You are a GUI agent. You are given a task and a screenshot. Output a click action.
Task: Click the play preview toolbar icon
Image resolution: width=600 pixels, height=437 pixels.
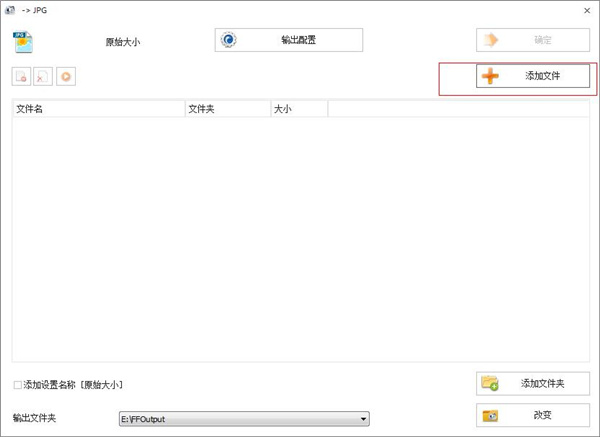coord(65,76)
